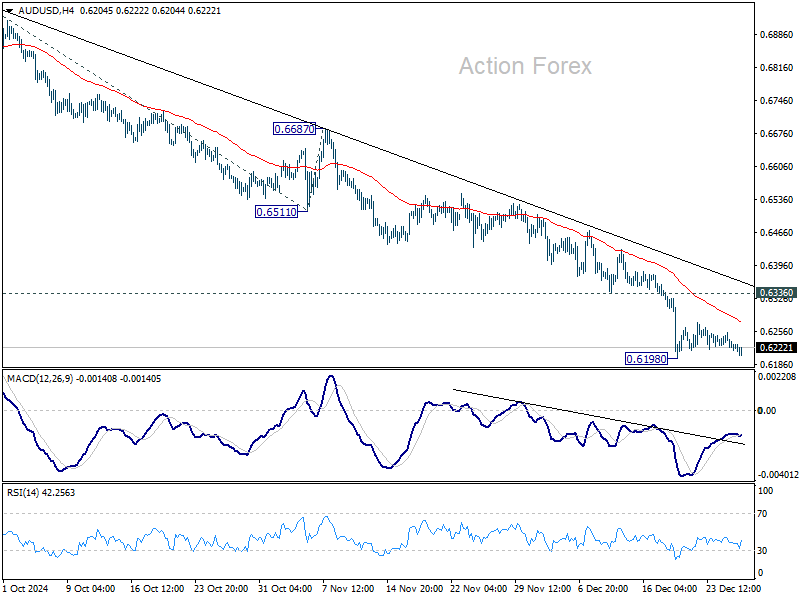Click the 0.62560 price axis value
The image size is (800, 600).
pyautogui.click(x=777, y=332)
